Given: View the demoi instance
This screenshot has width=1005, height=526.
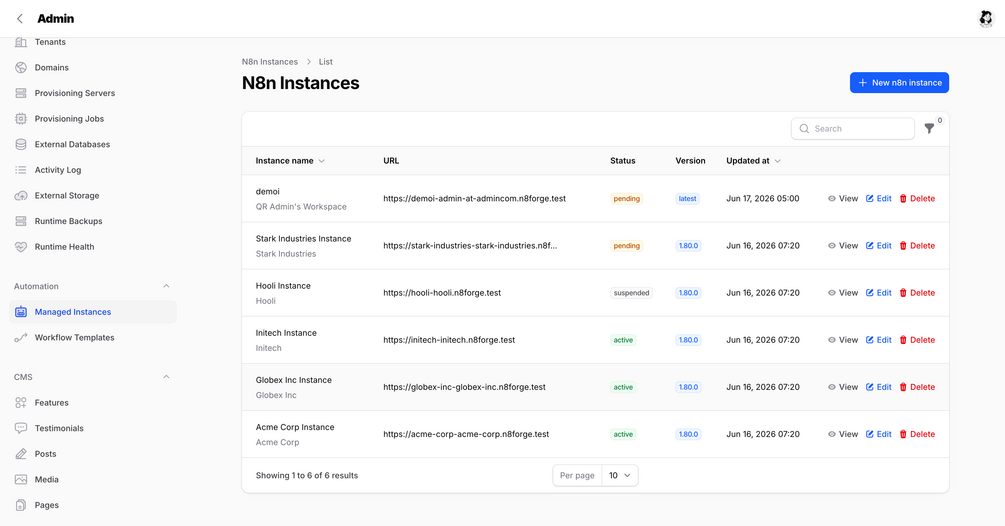Looking at the screenshot, I should coord(842,199).
